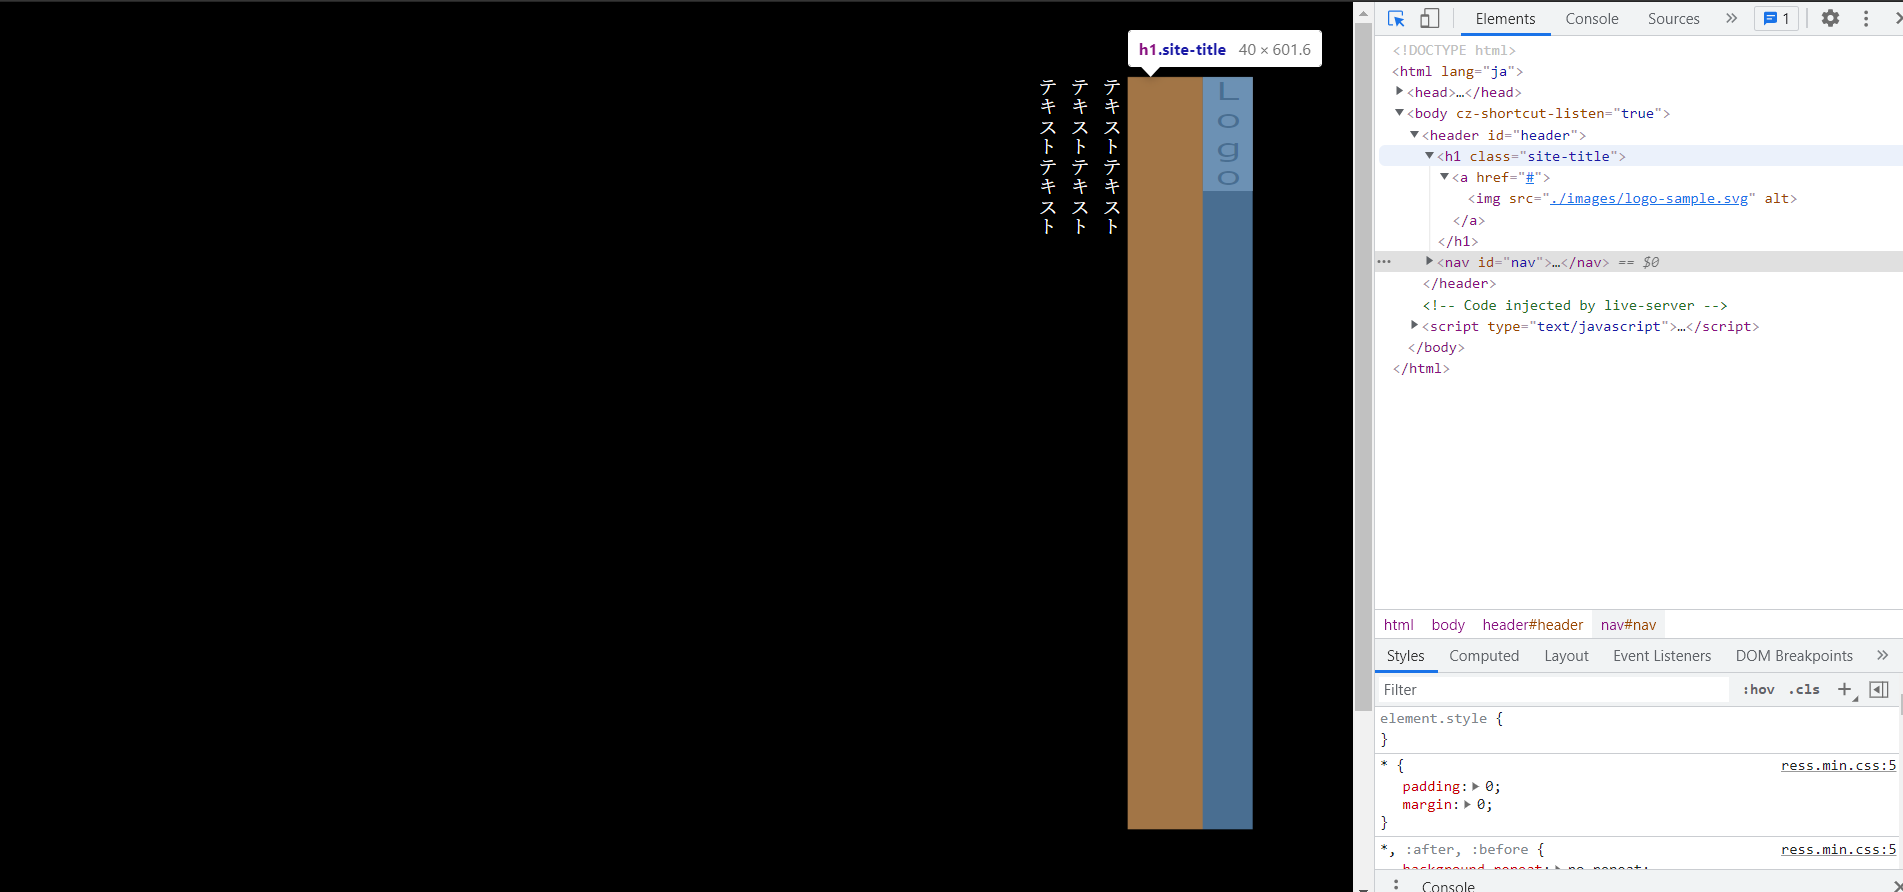
Task: Collapse the h1 site-title node
Action: (x=1430, y=156)
